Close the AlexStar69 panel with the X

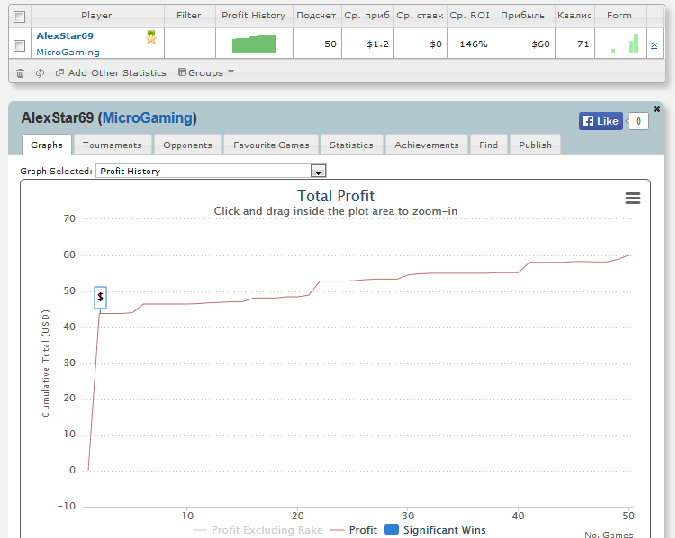point(656,109)
